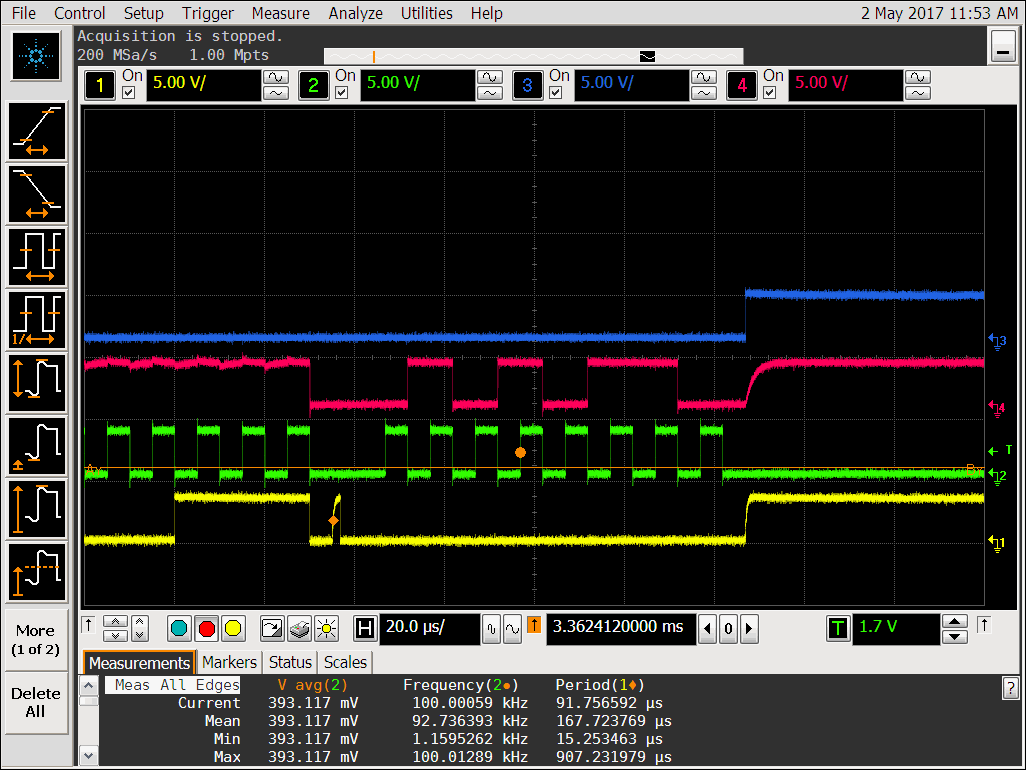Open channel 2 setup button
1026x770 pixels.
(313, 86)
